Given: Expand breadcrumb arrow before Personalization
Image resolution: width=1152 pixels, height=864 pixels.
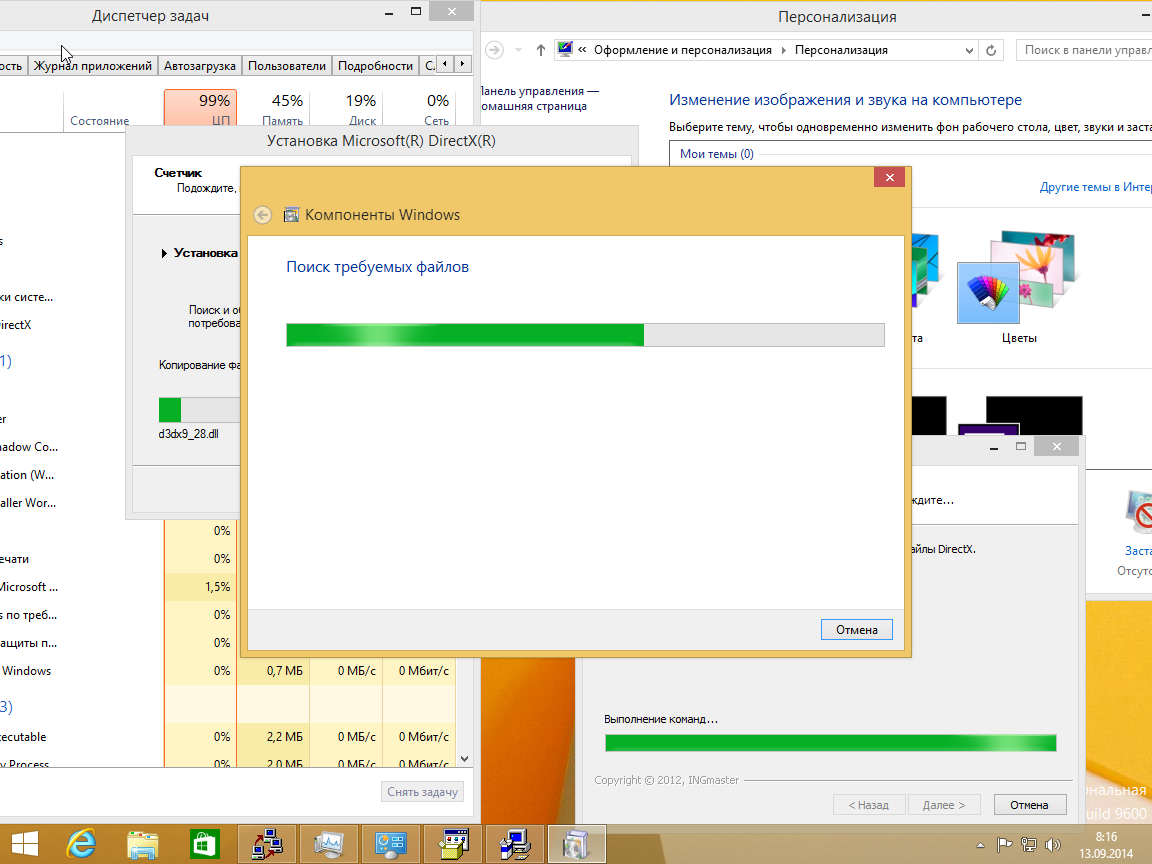Looking at the screenshot, I should (783, 50).
